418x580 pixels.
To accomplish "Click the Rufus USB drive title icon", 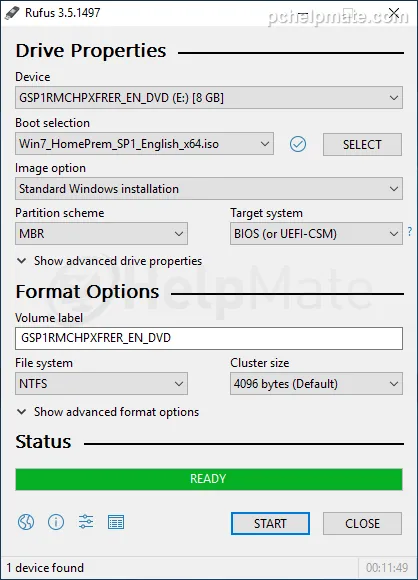I will click(12, 13).
